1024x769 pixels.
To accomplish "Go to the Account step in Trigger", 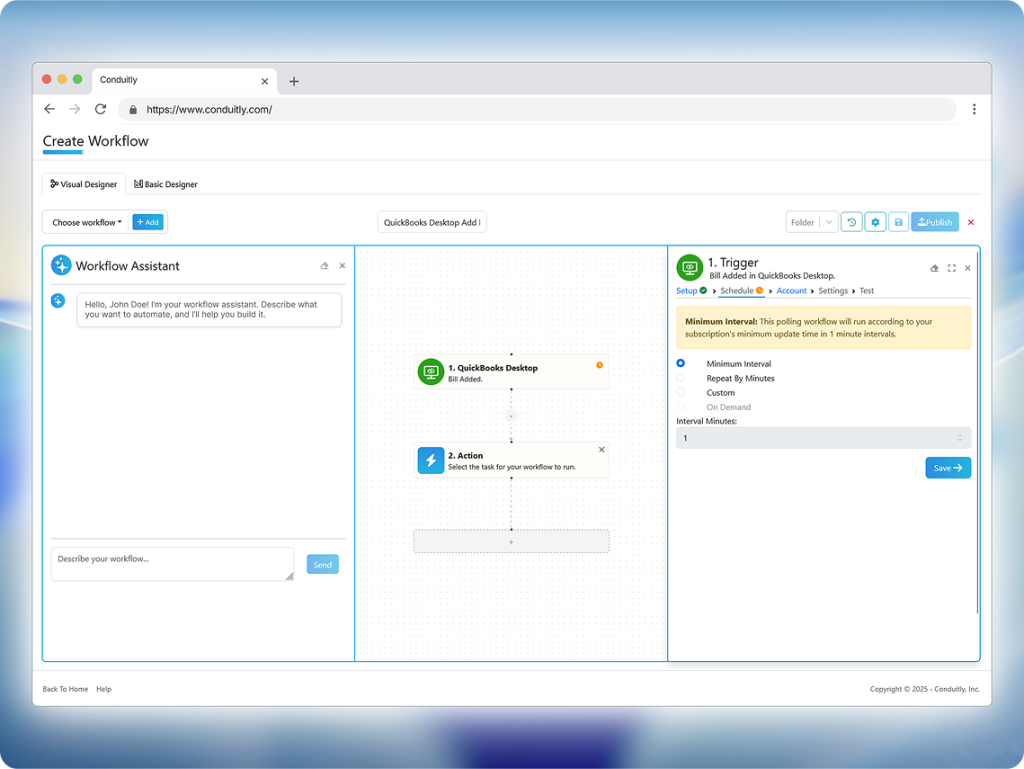I will [791, 291].
